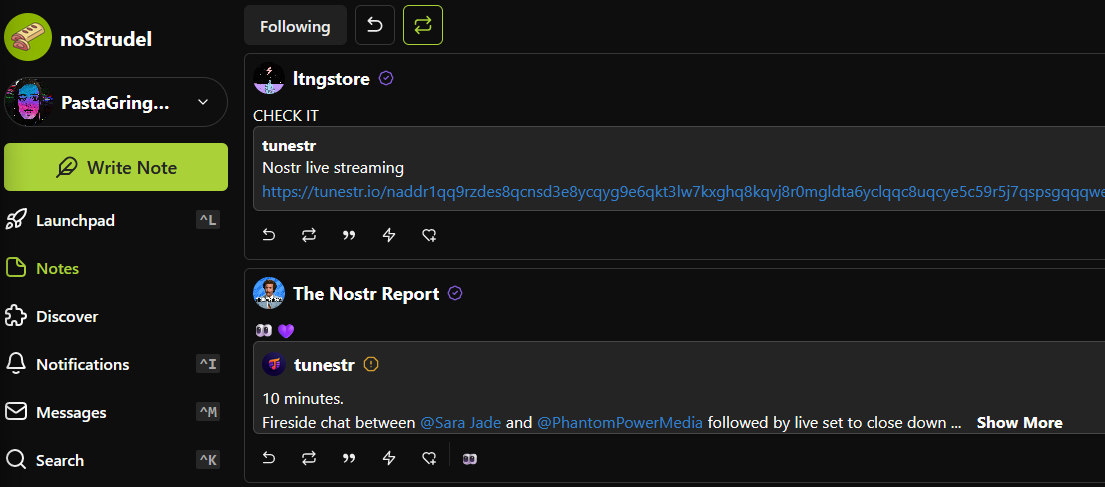
Task: Click the @PhantomPowerMedia mention
Action: pos(620,423)
